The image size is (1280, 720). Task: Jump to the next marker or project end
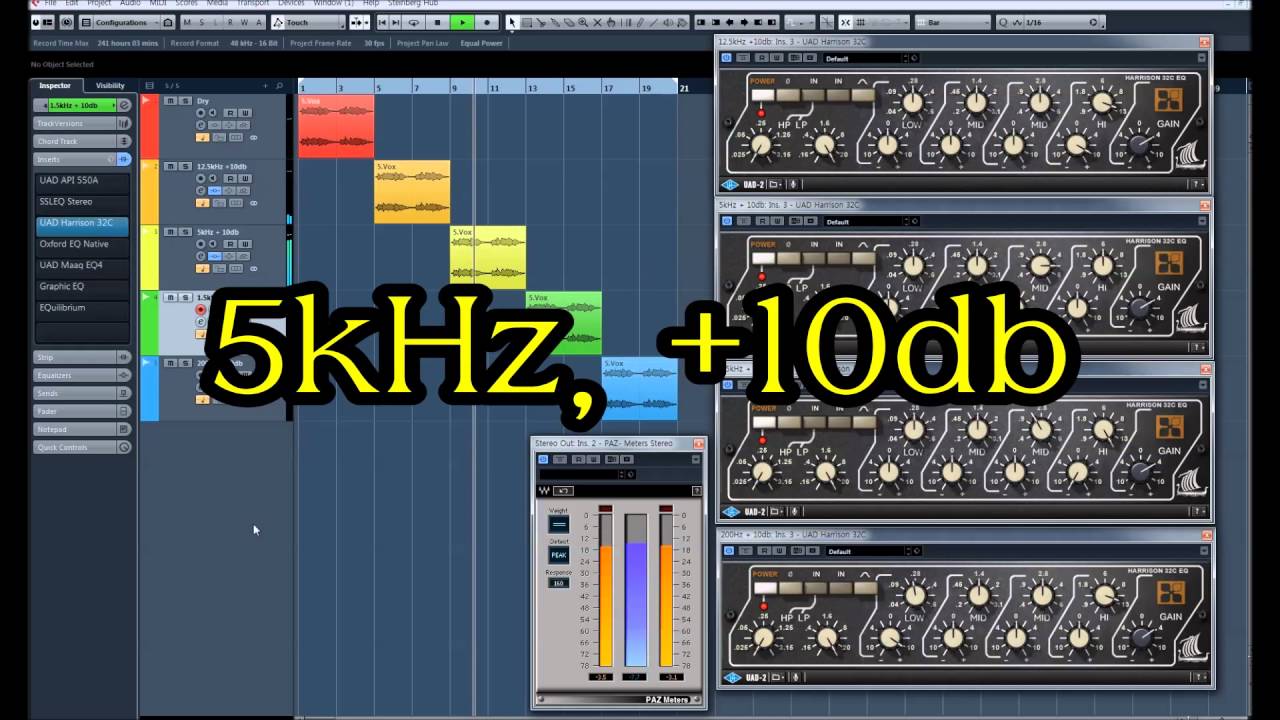point(396,22)
